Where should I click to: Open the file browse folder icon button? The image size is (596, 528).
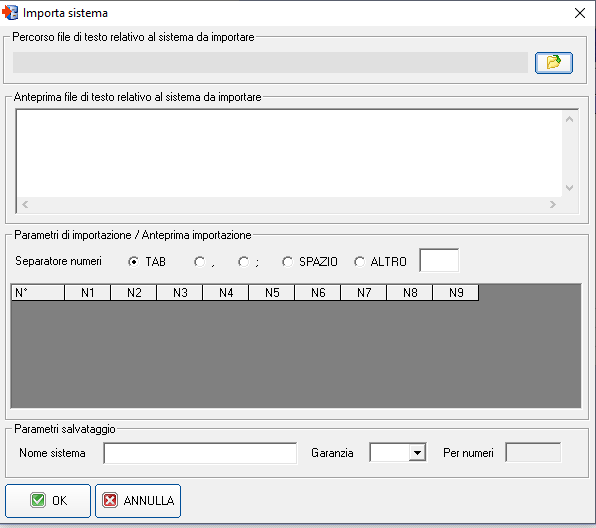click(553, 63)
